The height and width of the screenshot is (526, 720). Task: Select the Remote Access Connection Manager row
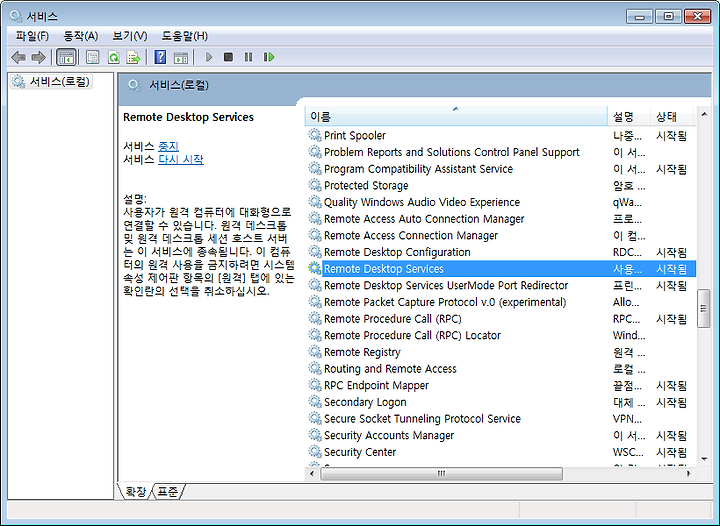[501, 235]
